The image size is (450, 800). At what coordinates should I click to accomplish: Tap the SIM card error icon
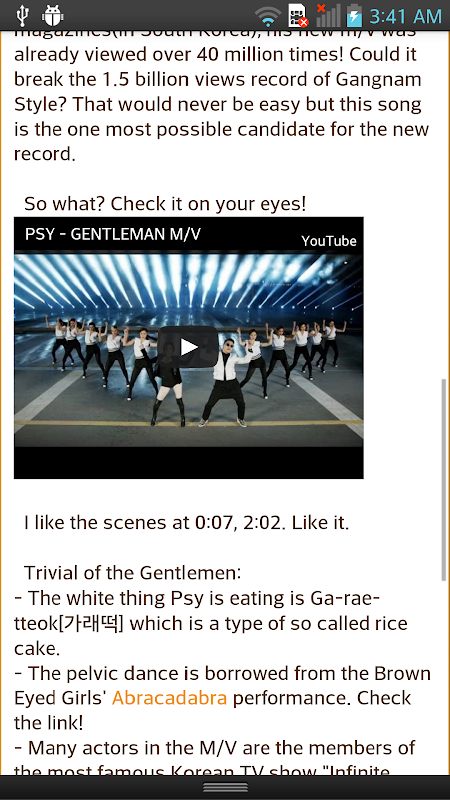(298, 16)
